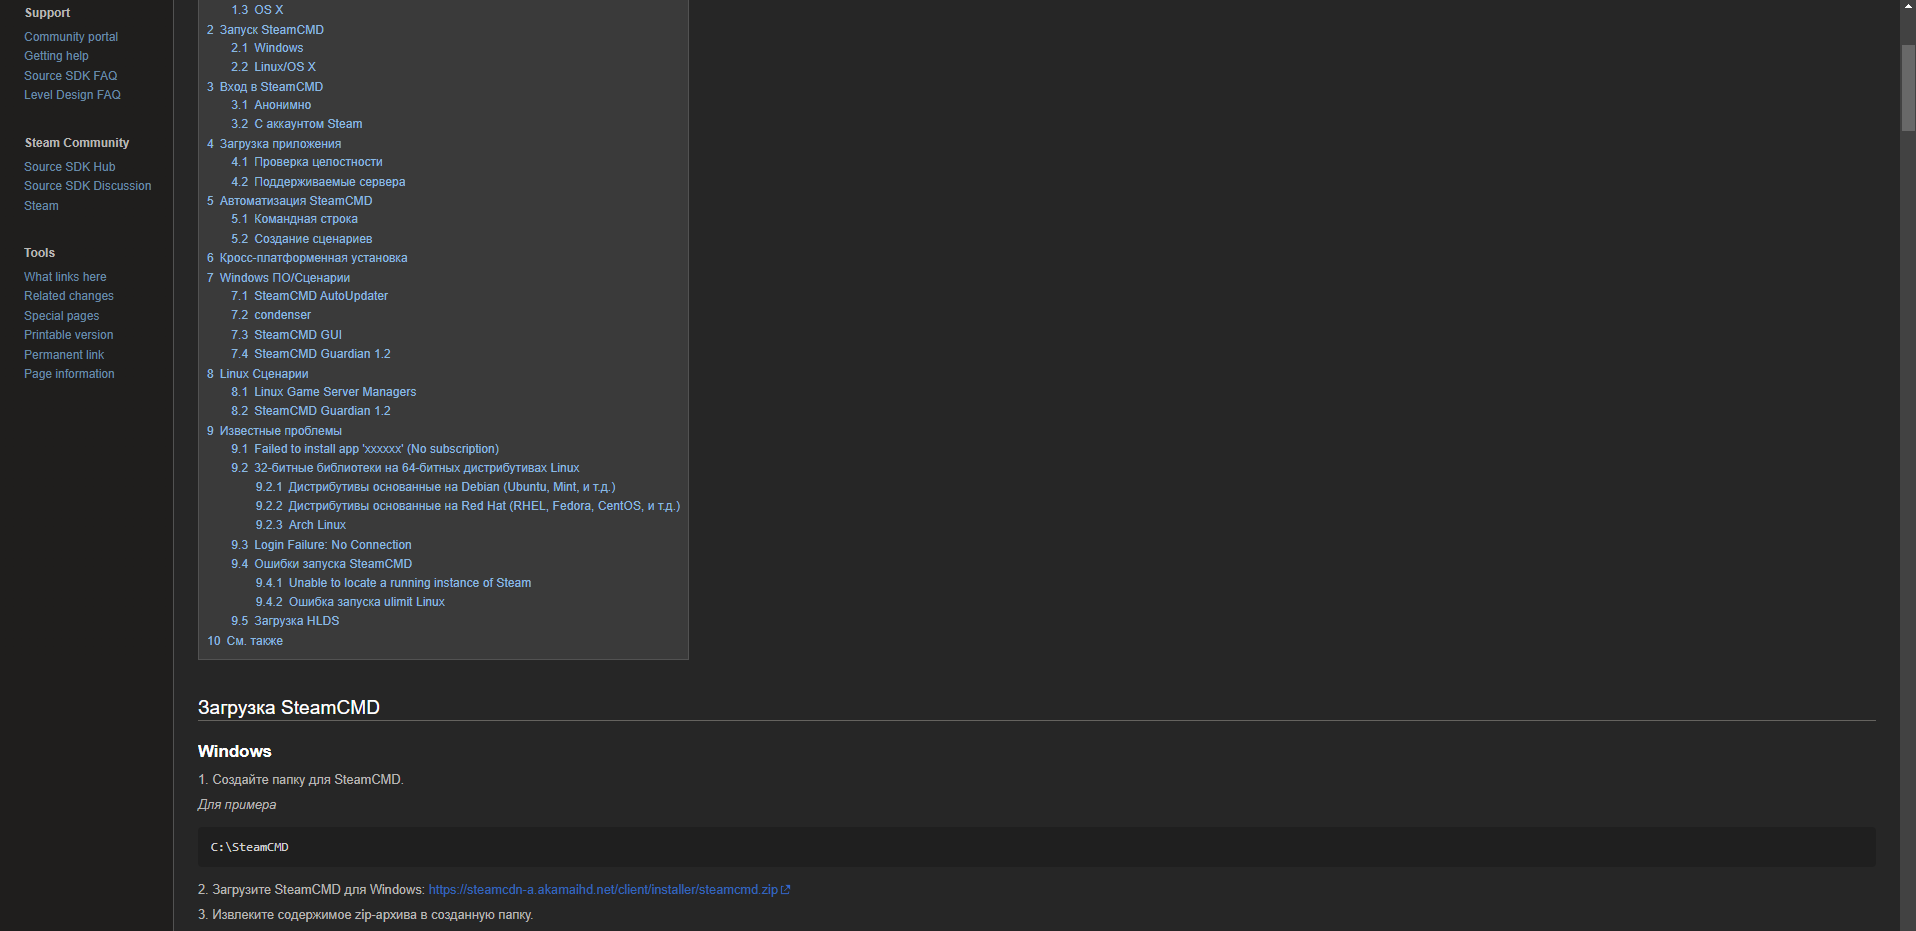Jump to 9.4.2 Ошибка запуска ulimit Linux

point(350,602)
